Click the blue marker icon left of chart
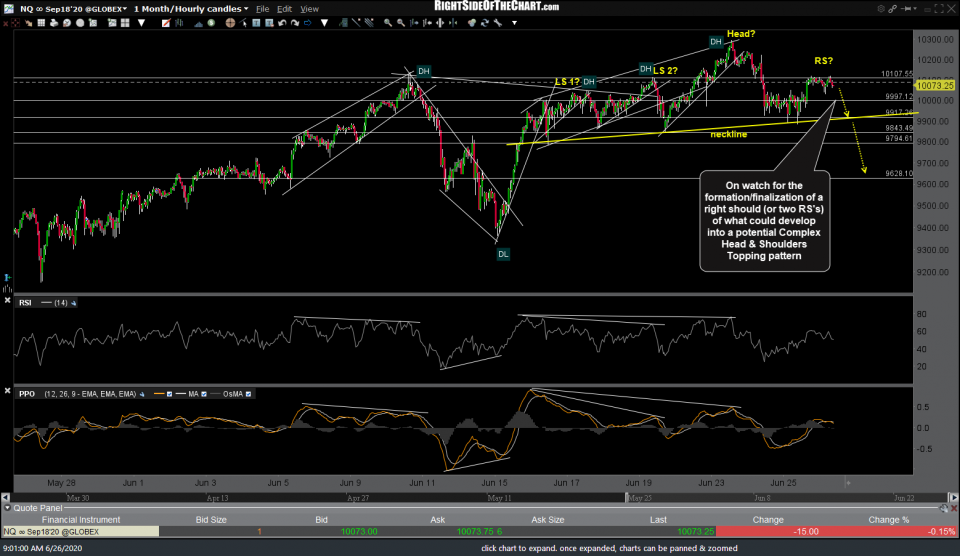 pyautogui.click(x=7, y=277)
